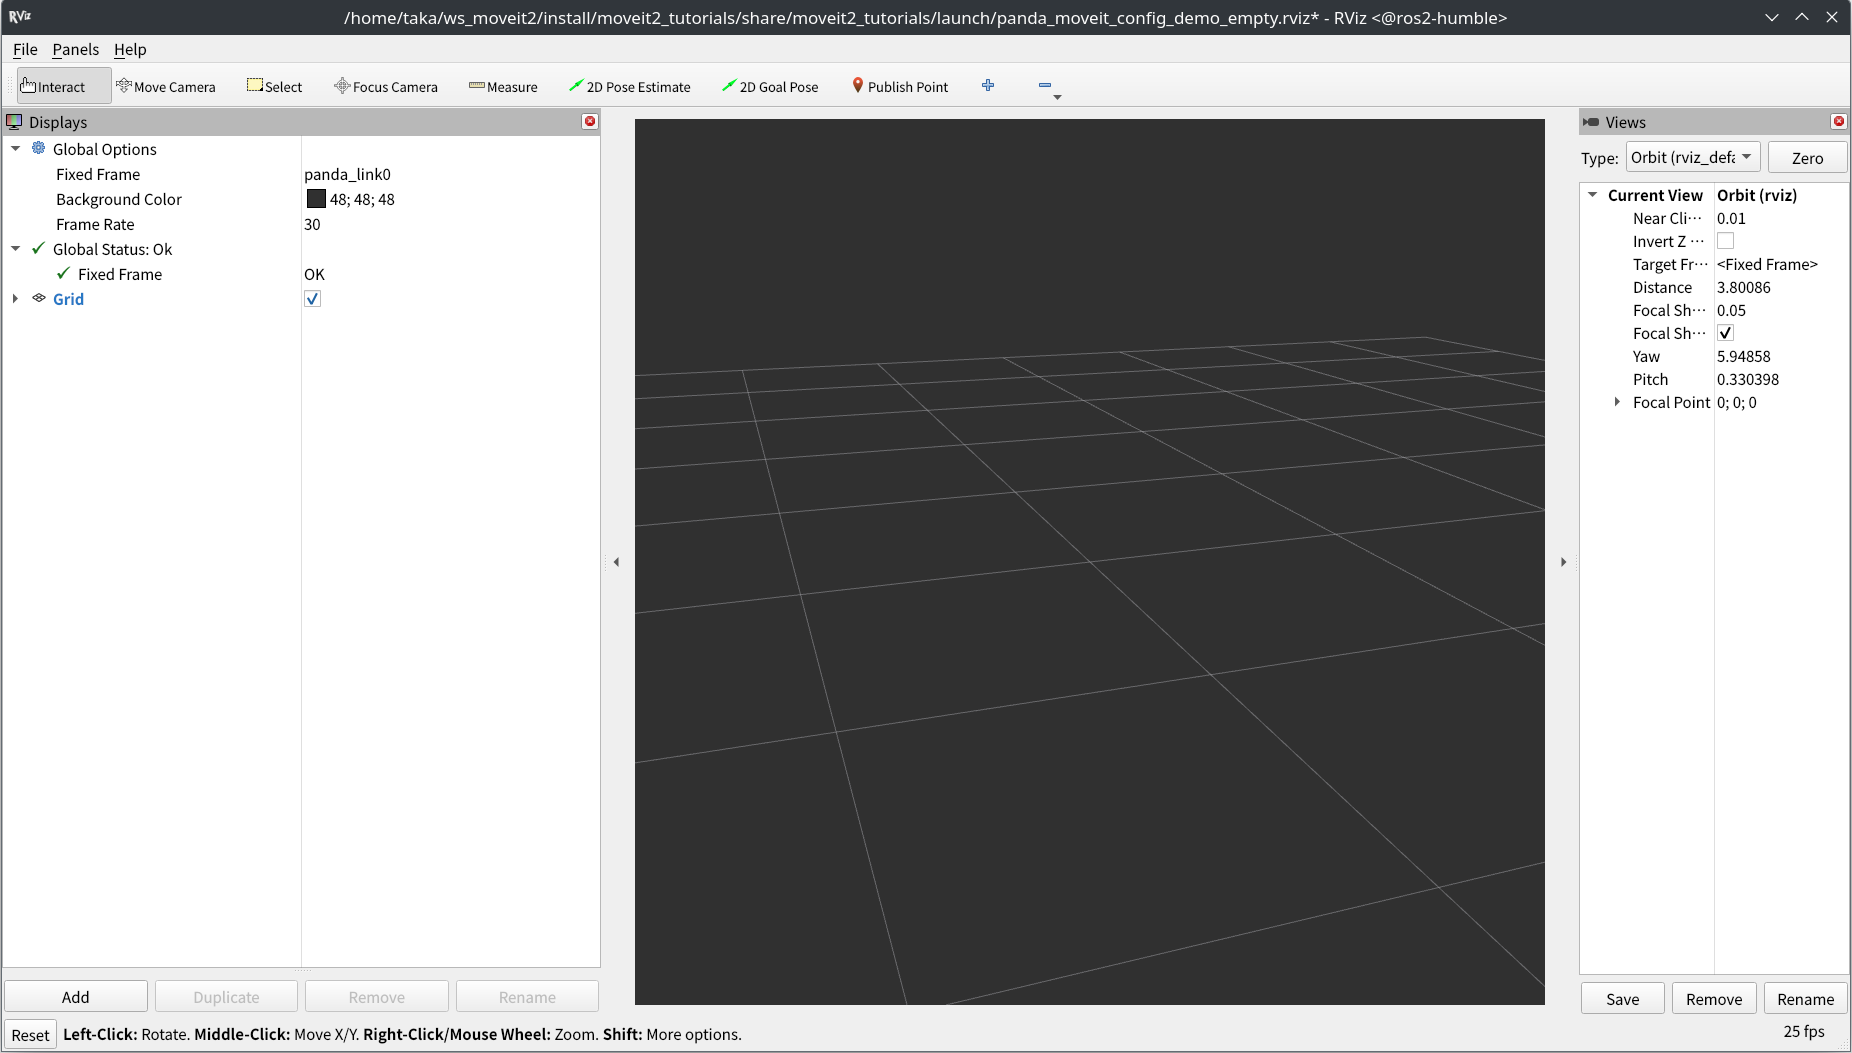
Task: Click the Fixed Frame OK status text
Action: pos(314,274)
